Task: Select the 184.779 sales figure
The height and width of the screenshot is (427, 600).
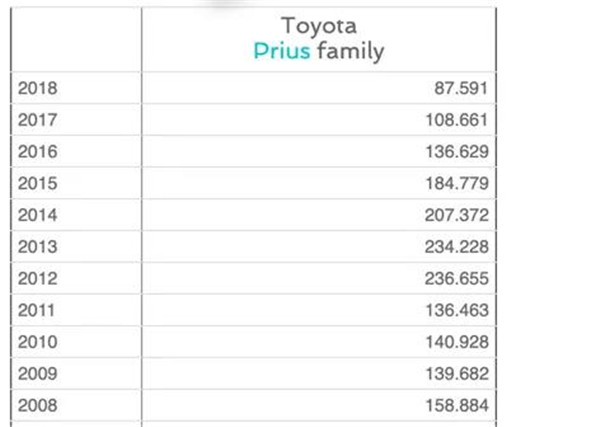Action: pyautogui.click(x=457, y=184)
